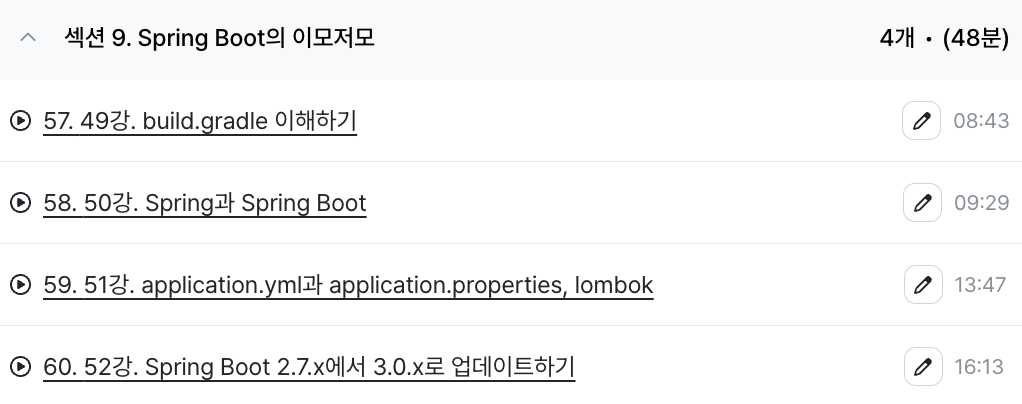Open the application.yml과 application.properties, lombok lecture
The image size is (1022, 404).
coord(348,285)
